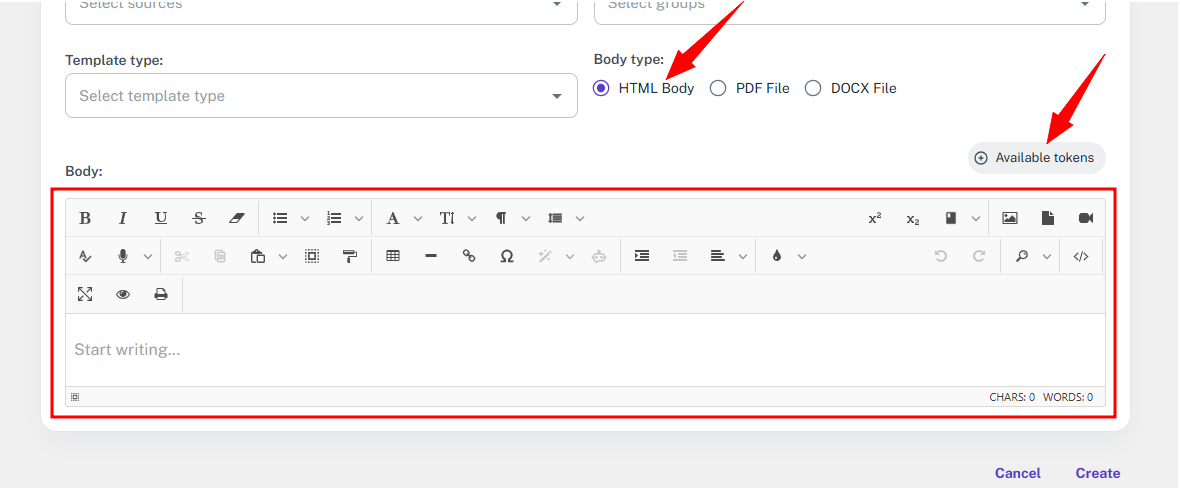Expand the text alignment dropdown

743,256
